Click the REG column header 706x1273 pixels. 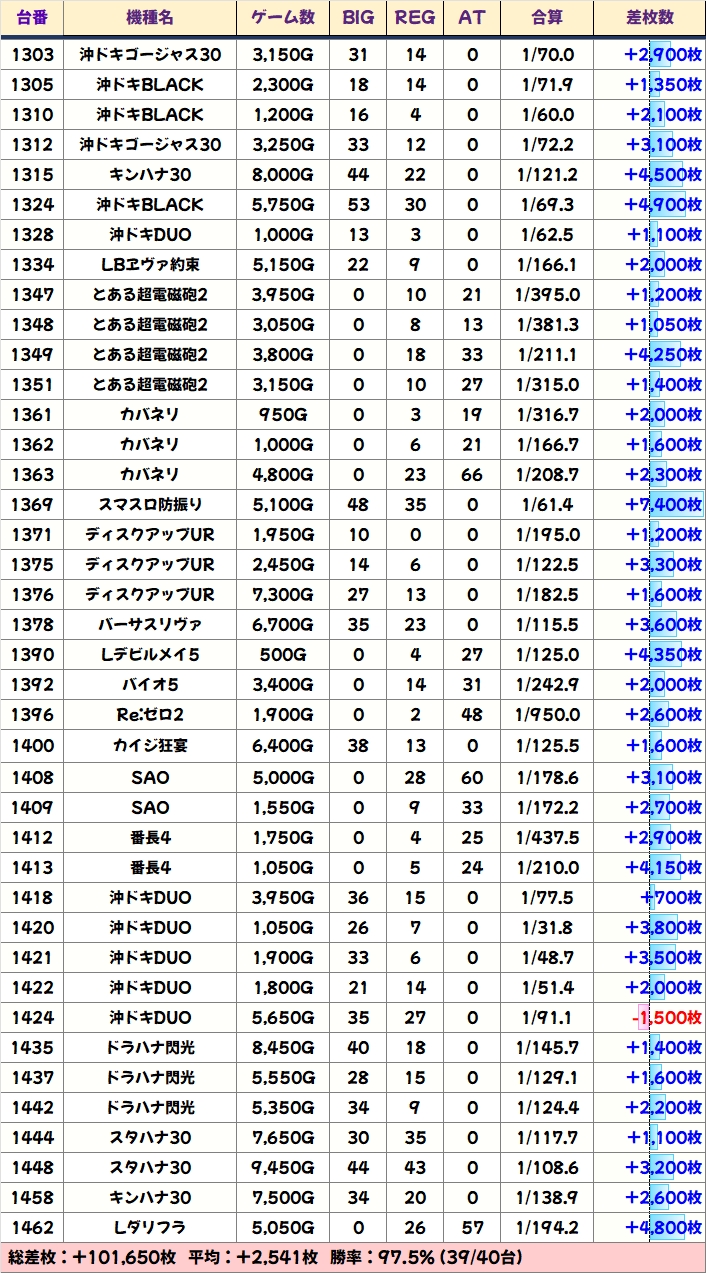415,18
